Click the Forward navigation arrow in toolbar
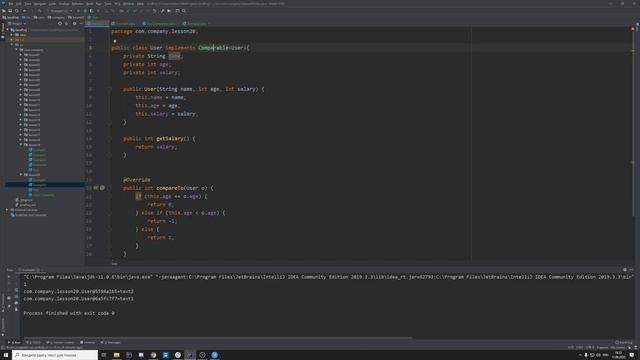The width and height of the screenshot is (640, 360). [x=31, y=11]
